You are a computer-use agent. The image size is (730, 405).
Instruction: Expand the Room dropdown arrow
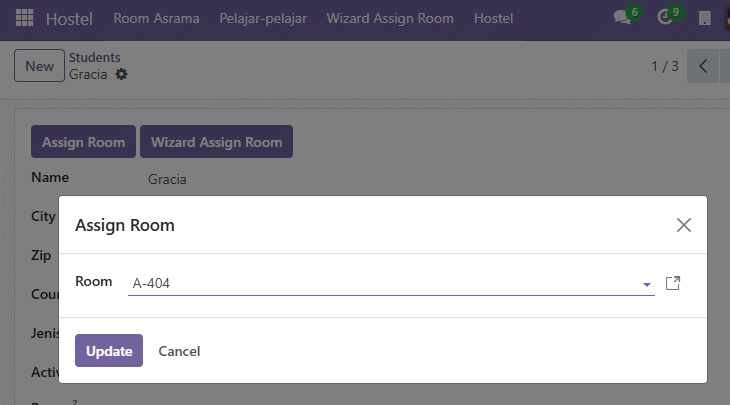point(647,284)
